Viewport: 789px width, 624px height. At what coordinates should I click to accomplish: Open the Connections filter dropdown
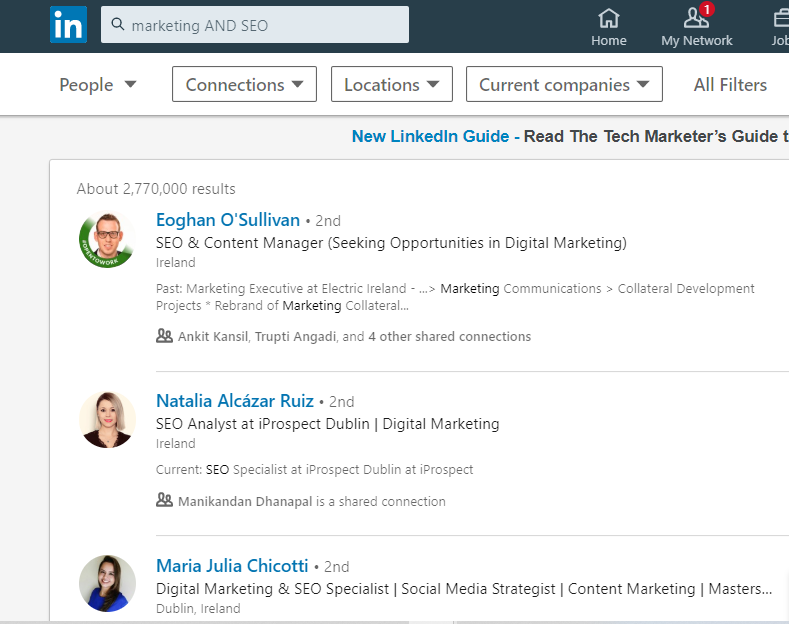[244, 85]
